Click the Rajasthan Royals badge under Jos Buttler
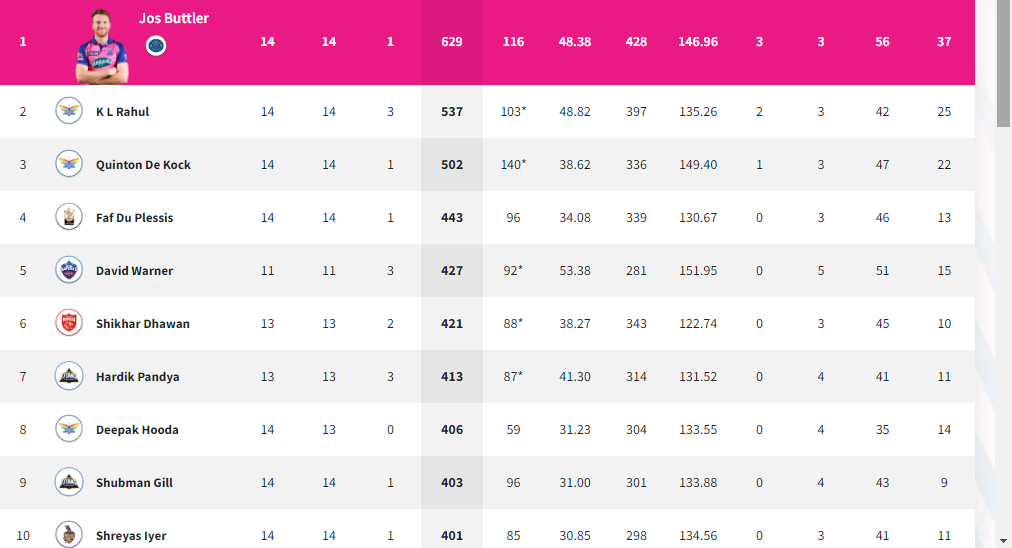 156,46
